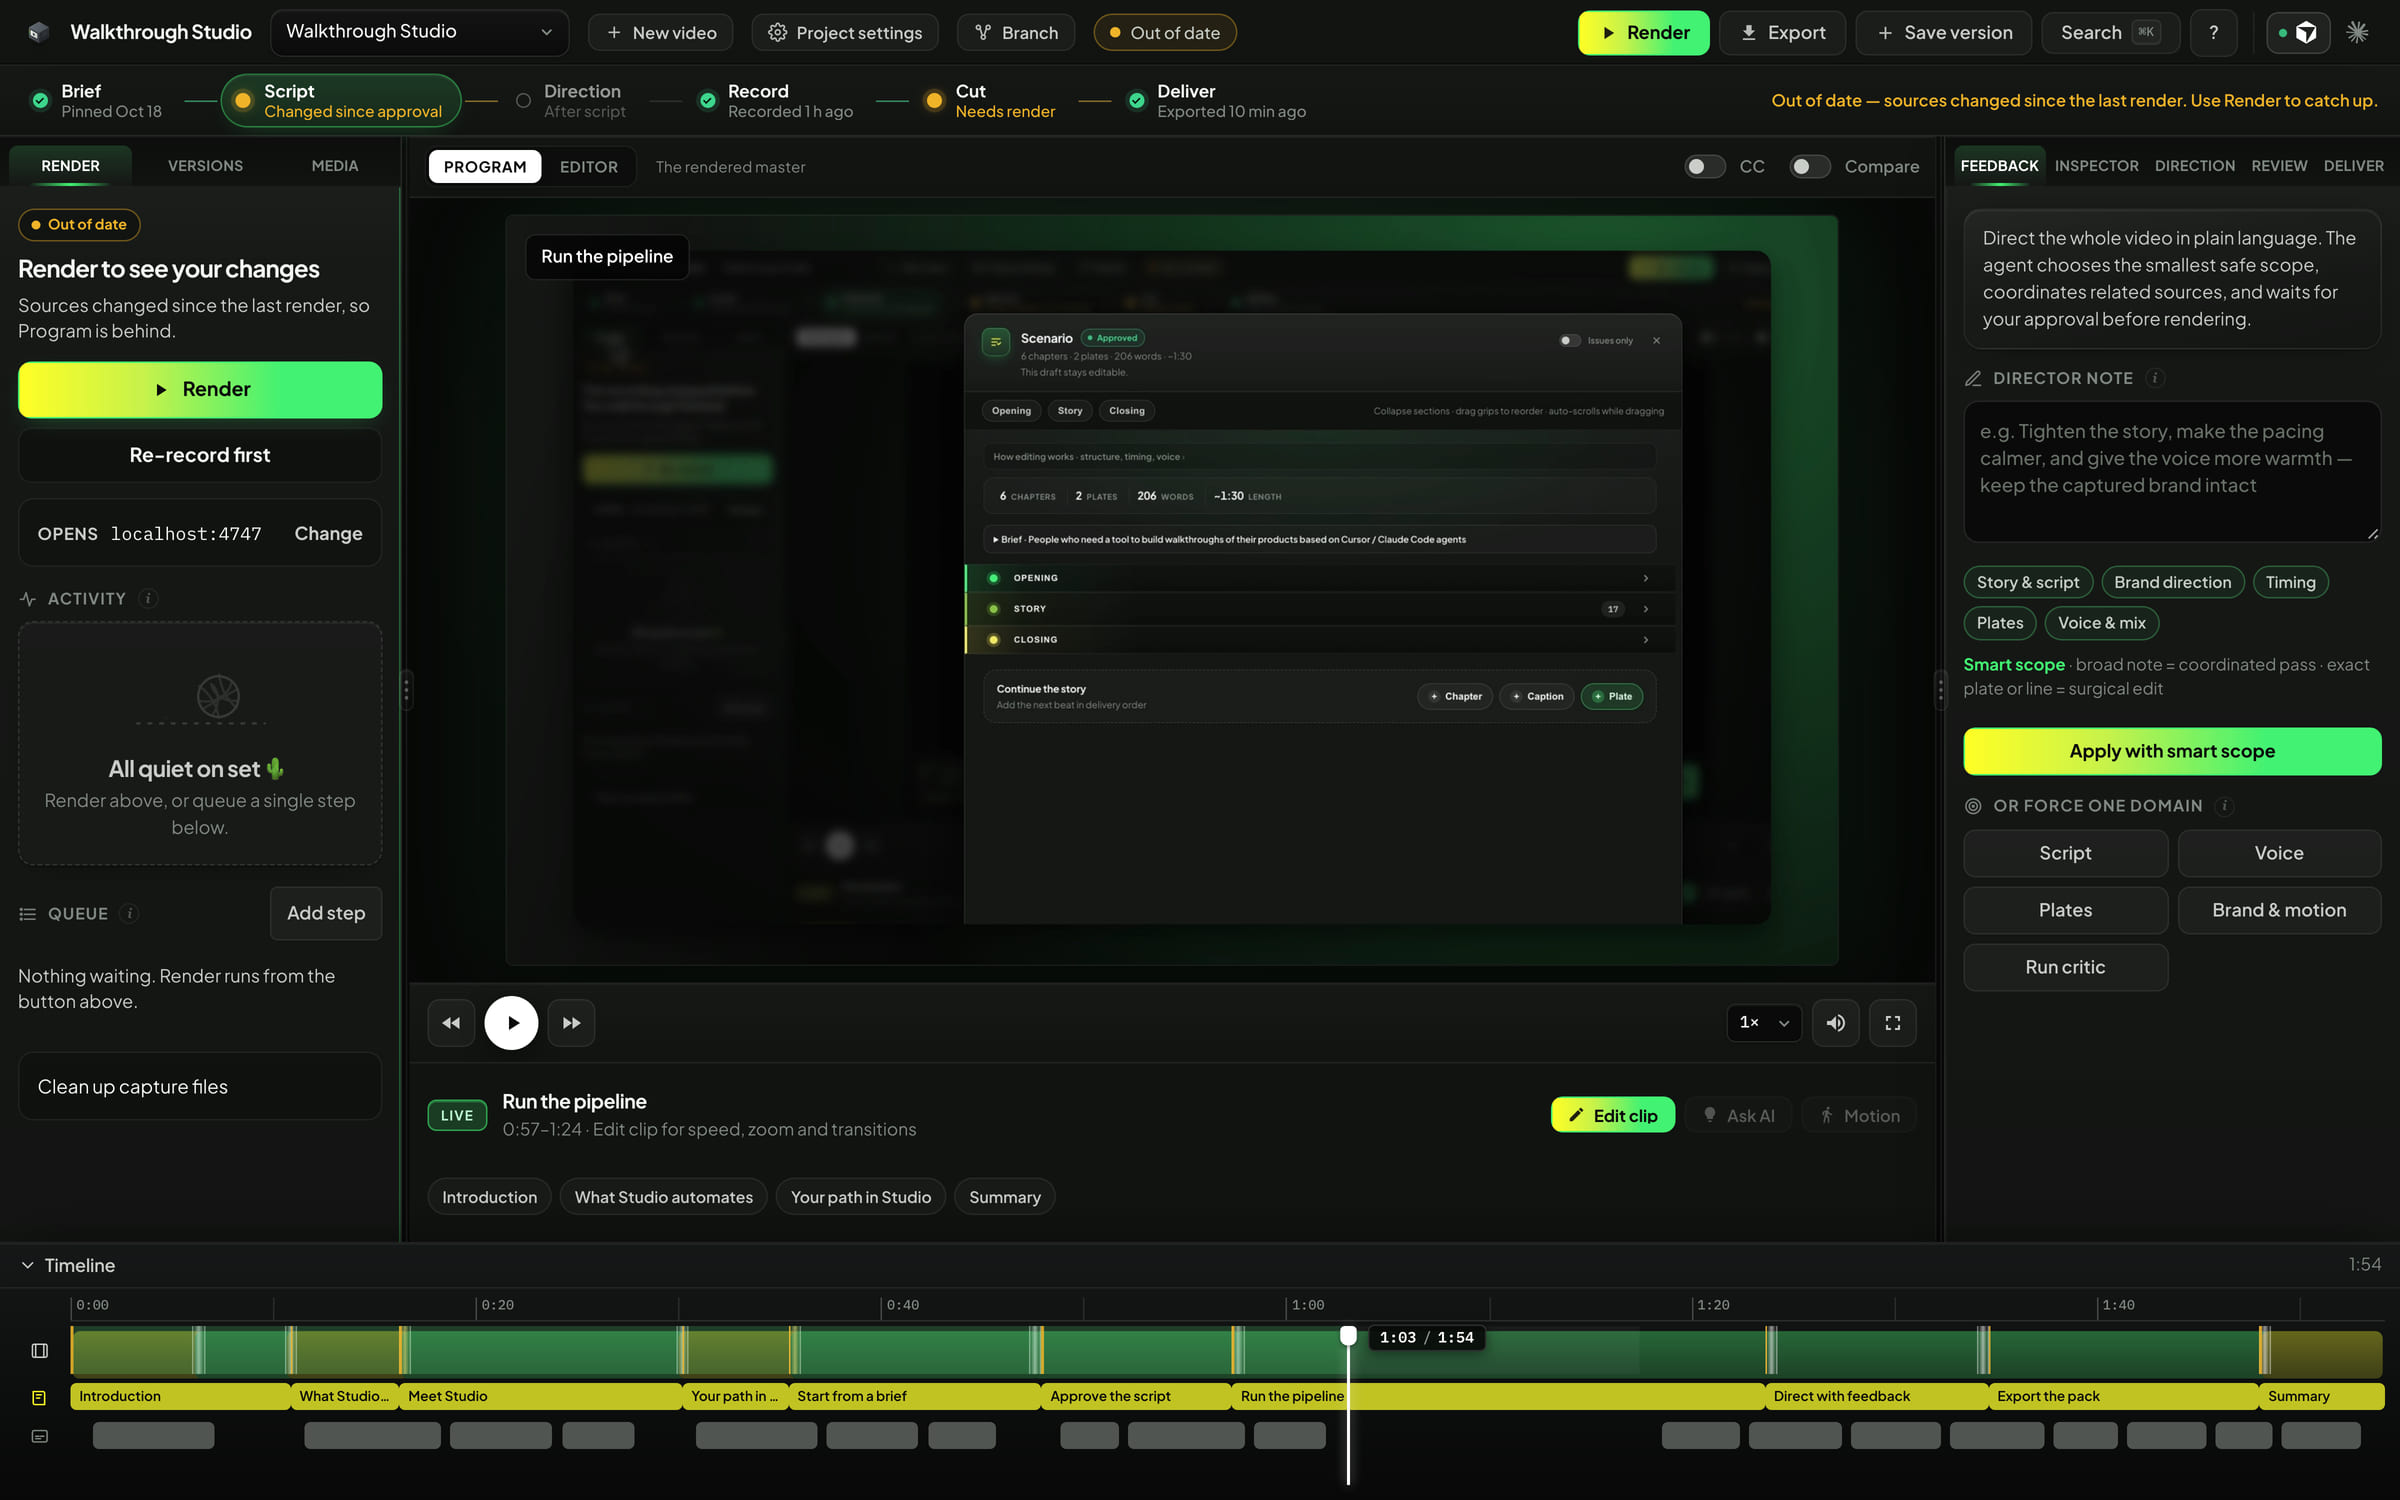Screen dimensions: 2400x1500
Task: Select the caption track icon in timeline
Action: coord(39,1436)
